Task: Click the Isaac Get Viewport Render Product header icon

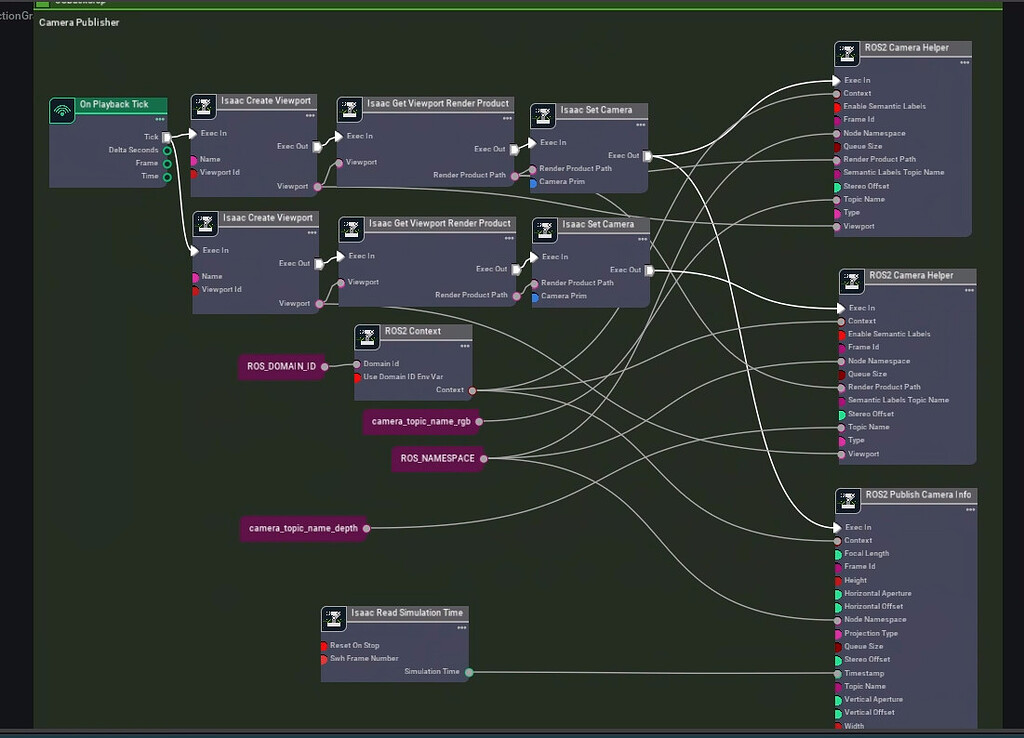Action: coord(350,111)
